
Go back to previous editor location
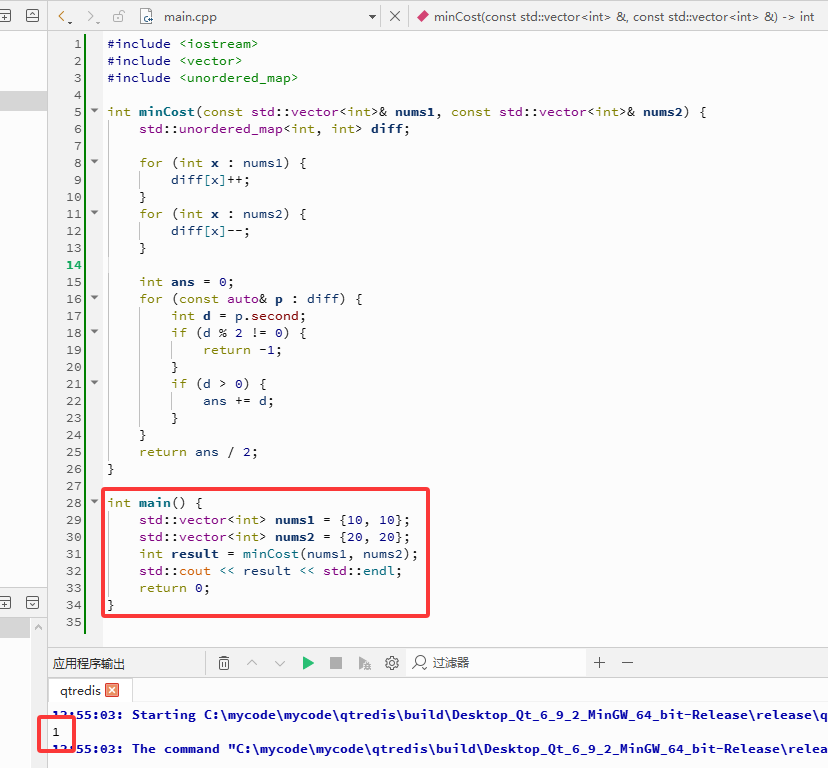pos(64,17)
